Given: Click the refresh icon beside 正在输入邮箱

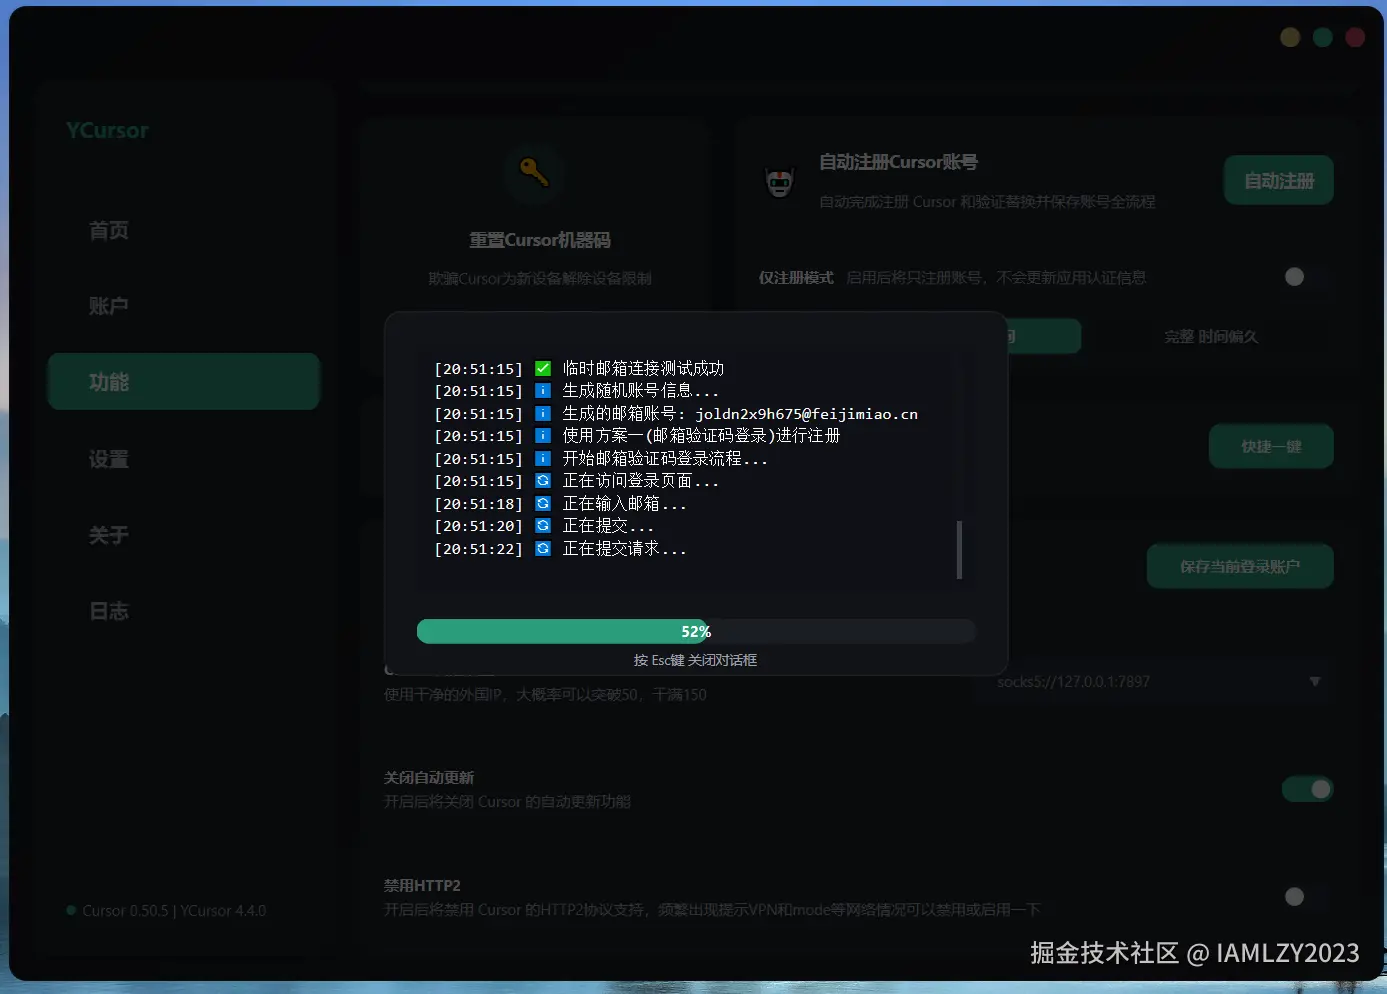Looking at the screenshot, I should coord(543,503).
